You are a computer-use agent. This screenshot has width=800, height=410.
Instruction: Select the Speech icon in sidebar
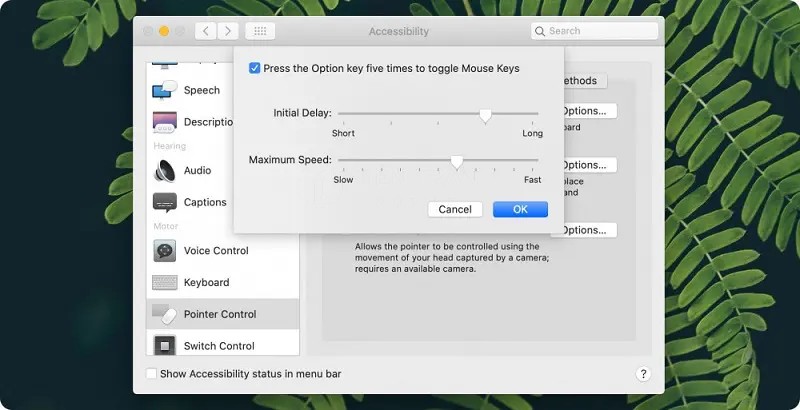(165, 90)
